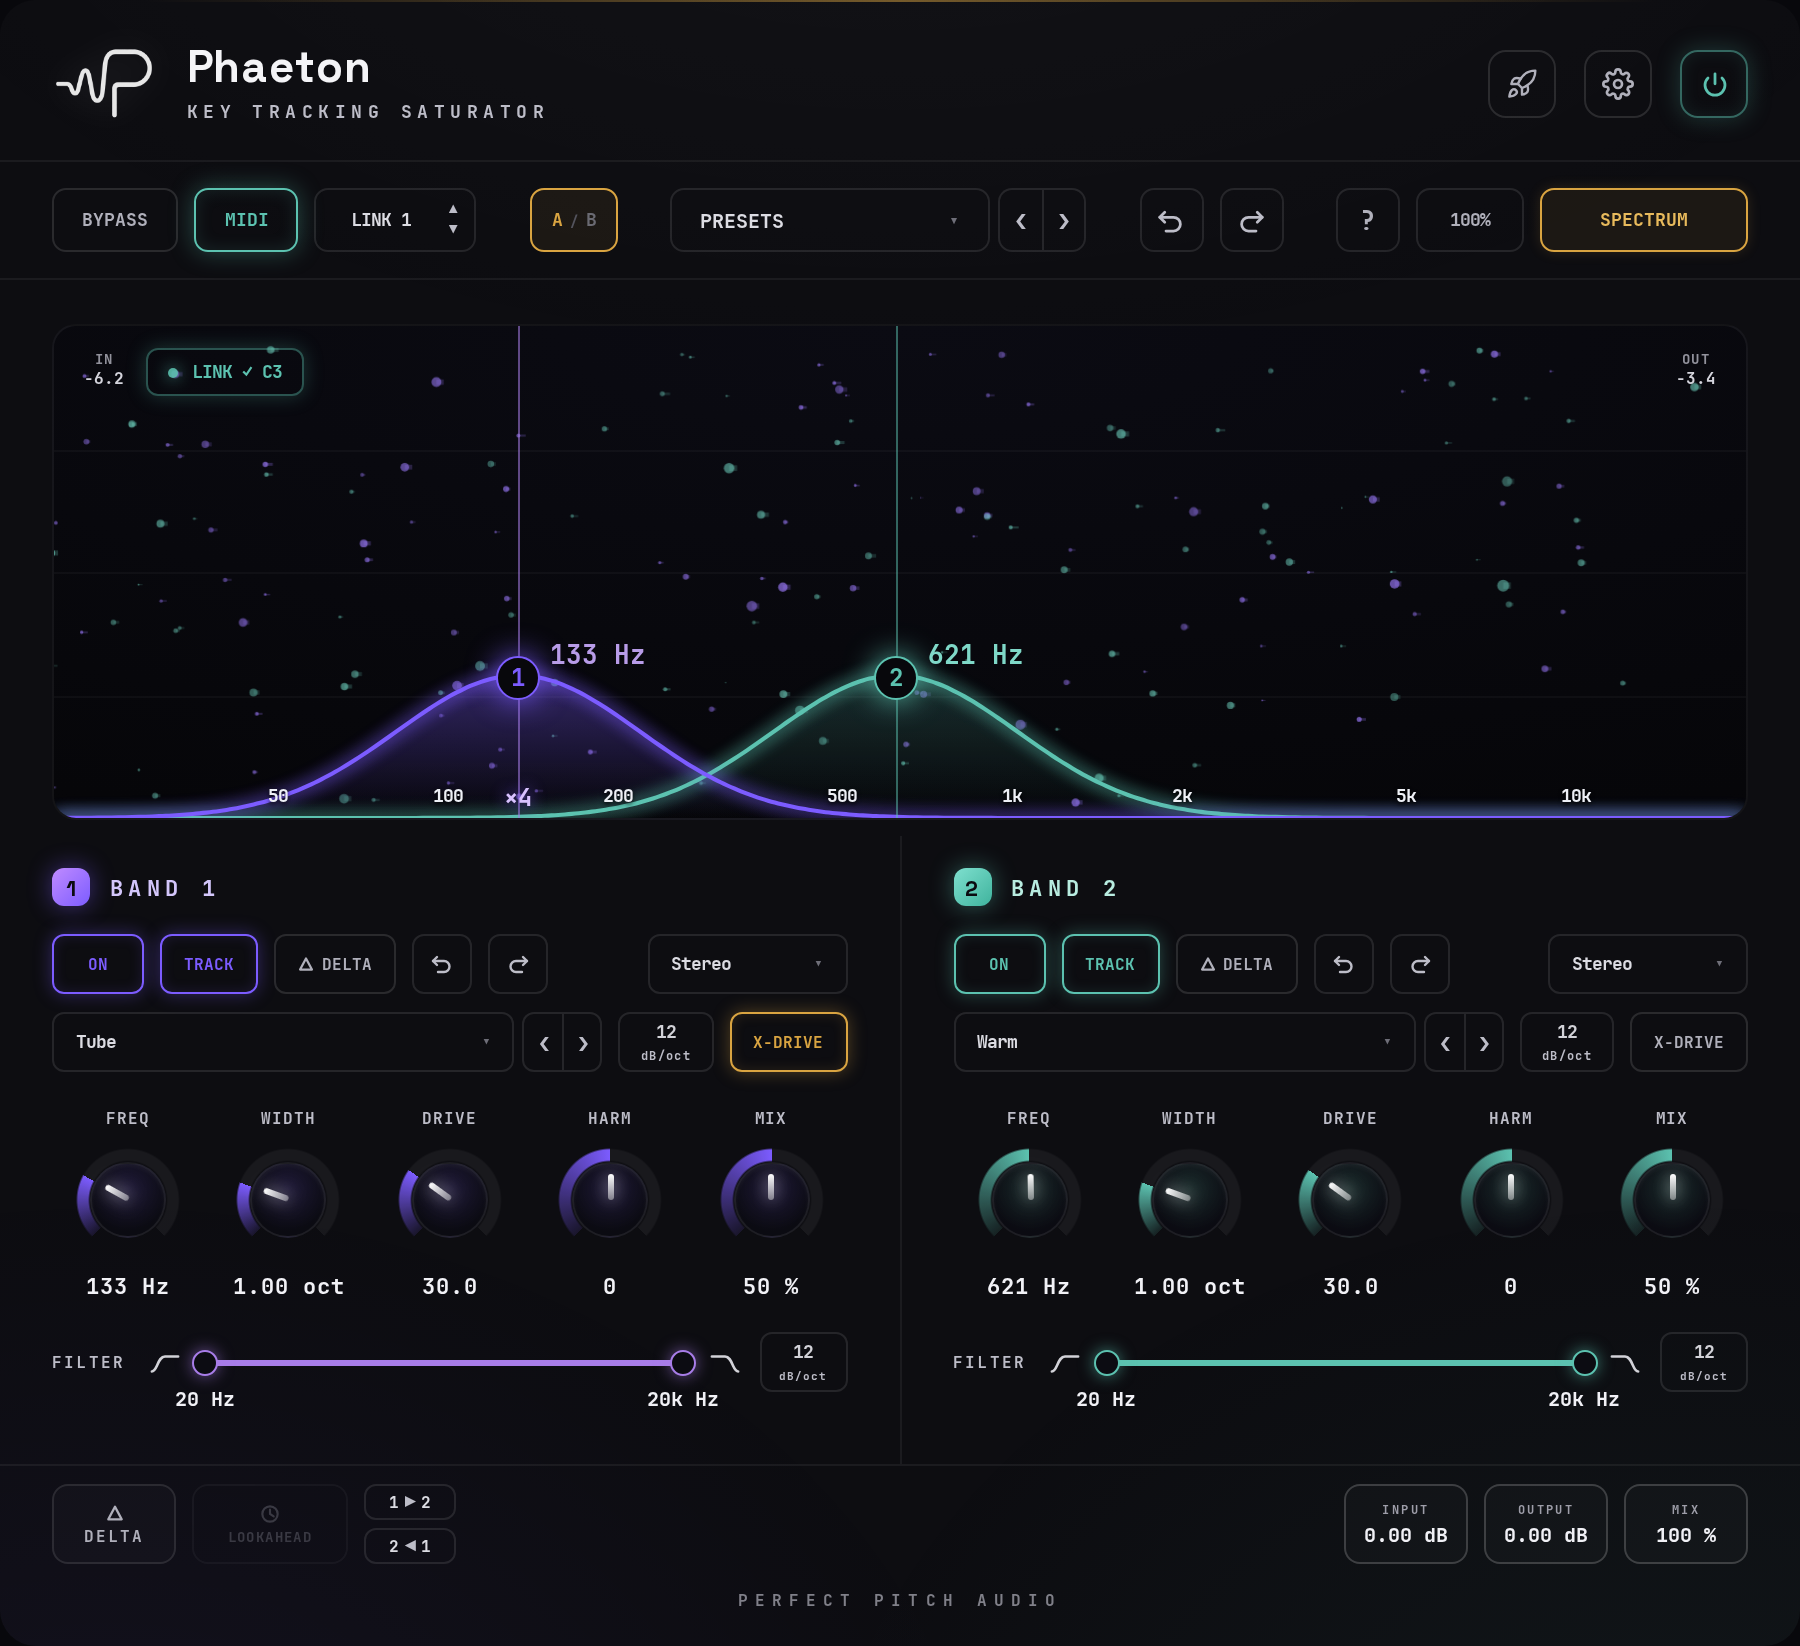Select next Band 1 saturation type
This screenshot has height=1646, width=1800.
(583, 1042)
